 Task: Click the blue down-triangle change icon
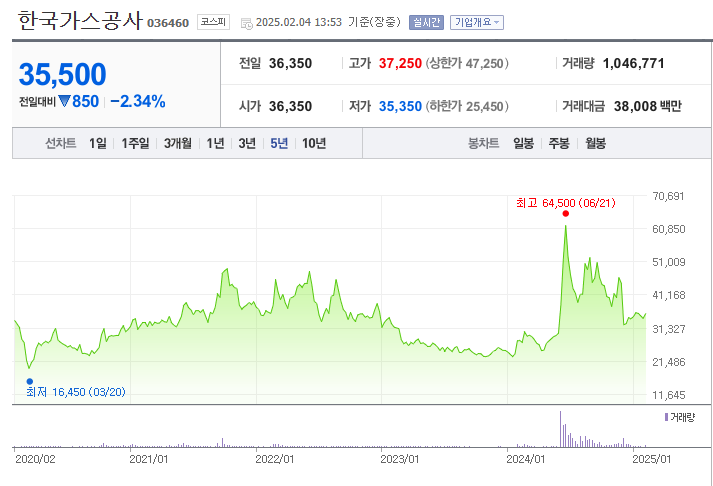pyautogui.click(x=64, y=101)
